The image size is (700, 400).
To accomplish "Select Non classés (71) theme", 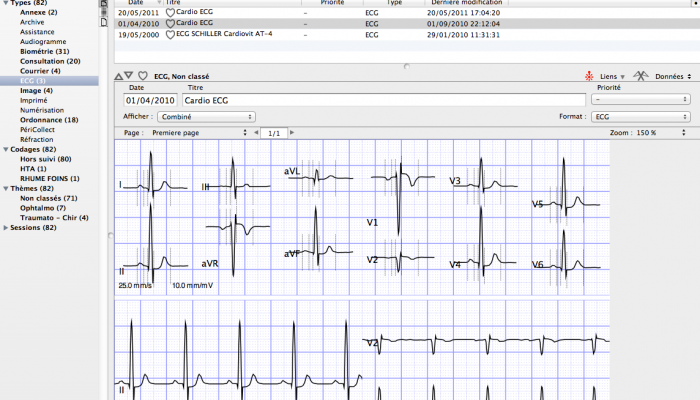I will [49, 198].
